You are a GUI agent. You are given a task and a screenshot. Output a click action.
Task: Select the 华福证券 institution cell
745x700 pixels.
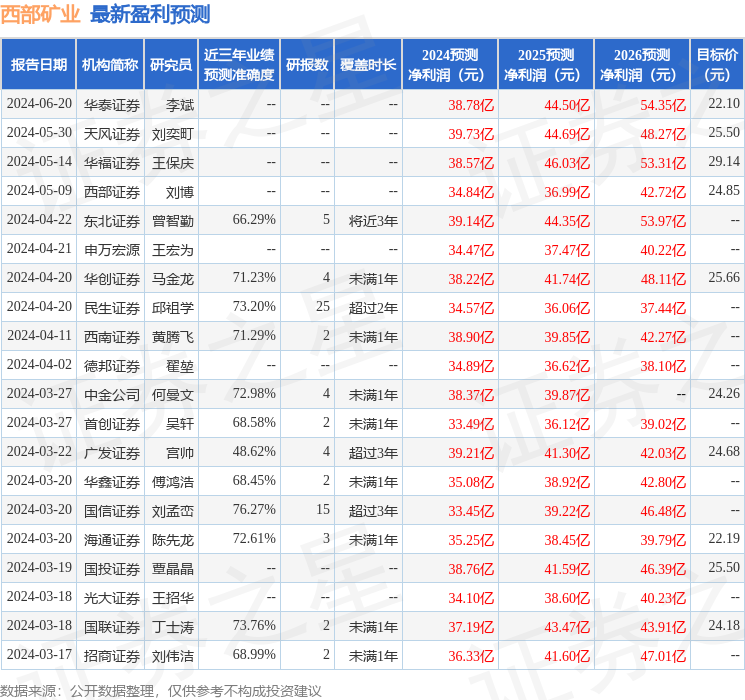[112, 163]
